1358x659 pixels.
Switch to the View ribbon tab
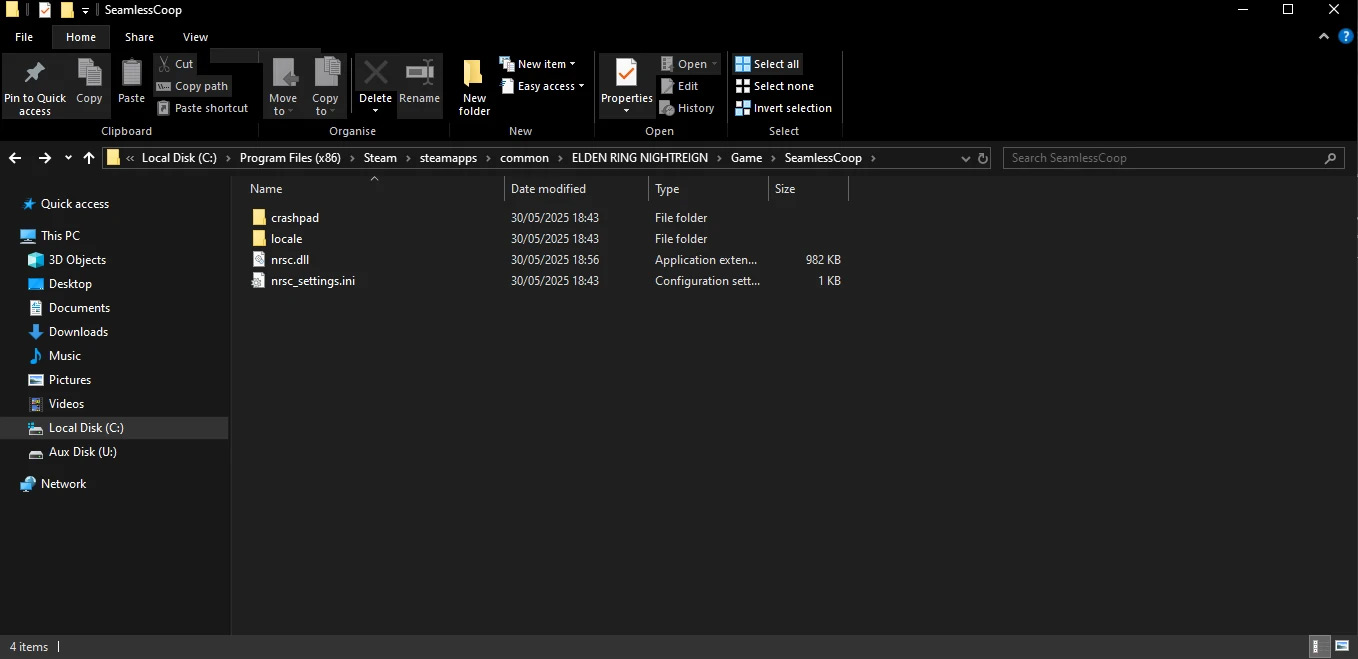coord(195,37)
